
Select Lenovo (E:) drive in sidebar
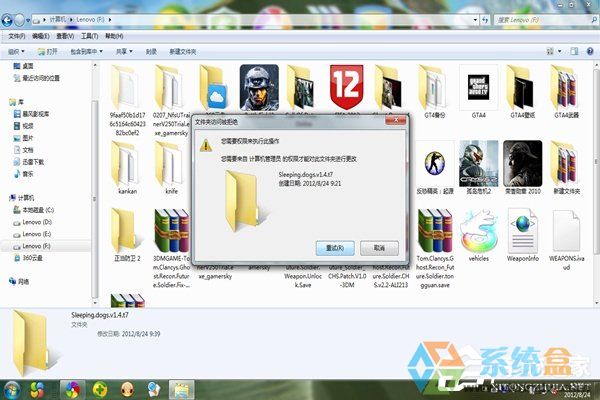point(32,234)
